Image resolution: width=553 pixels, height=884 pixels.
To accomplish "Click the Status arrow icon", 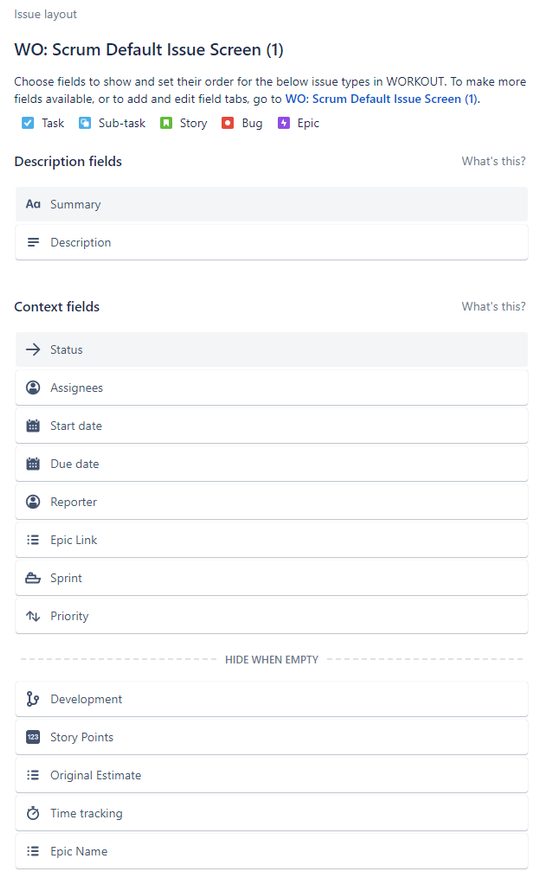I will [x=33, y=350].
